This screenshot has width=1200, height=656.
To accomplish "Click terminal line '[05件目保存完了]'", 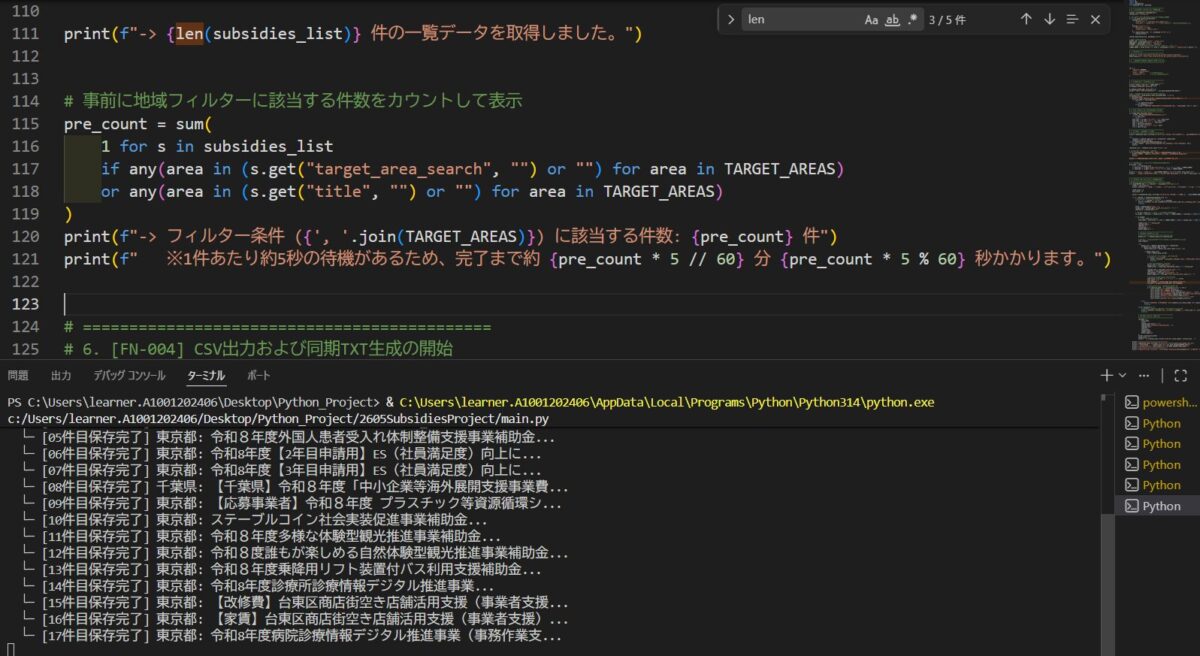I will point(290,437).
